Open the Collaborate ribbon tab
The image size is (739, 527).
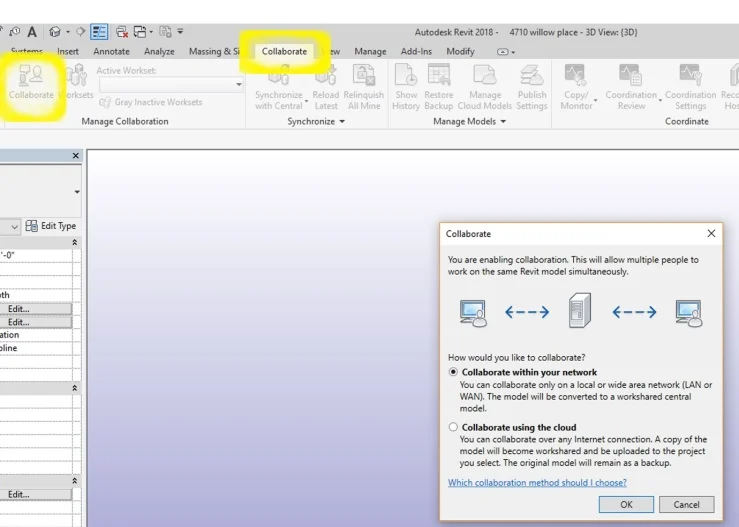[284, 51]
